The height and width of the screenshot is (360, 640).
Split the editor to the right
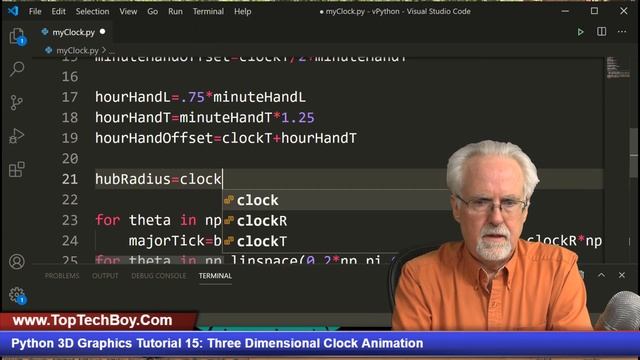click(x=601, y=32)
